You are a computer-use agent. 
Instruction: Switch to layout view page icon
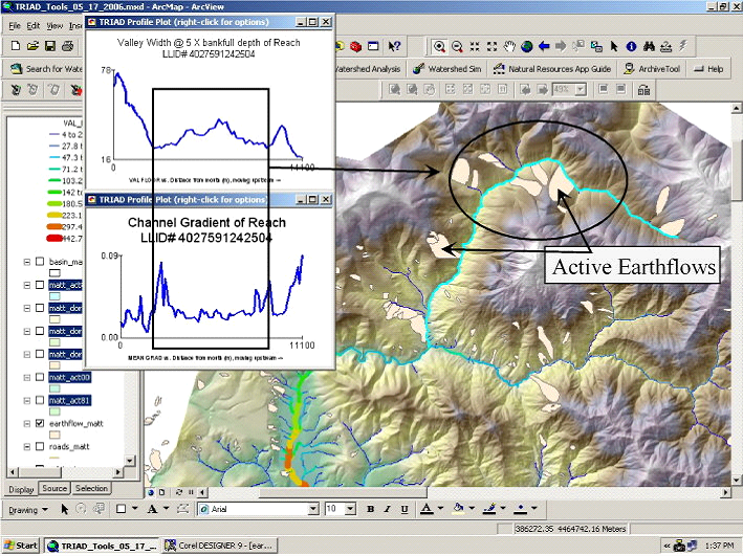[162, 492]
